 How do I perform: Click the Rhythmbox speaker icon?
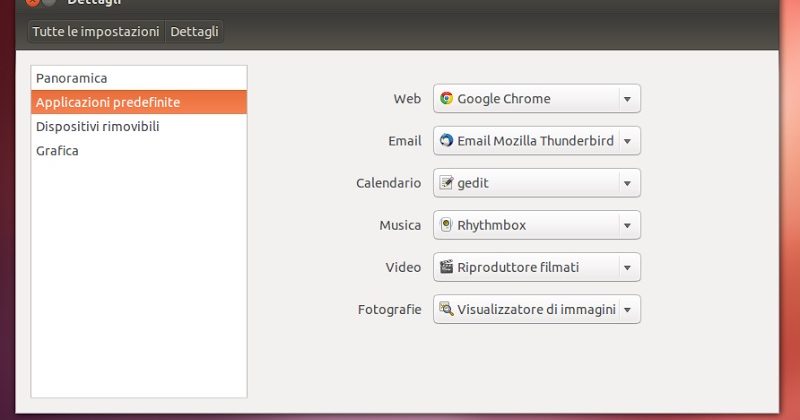pos(446,225)
